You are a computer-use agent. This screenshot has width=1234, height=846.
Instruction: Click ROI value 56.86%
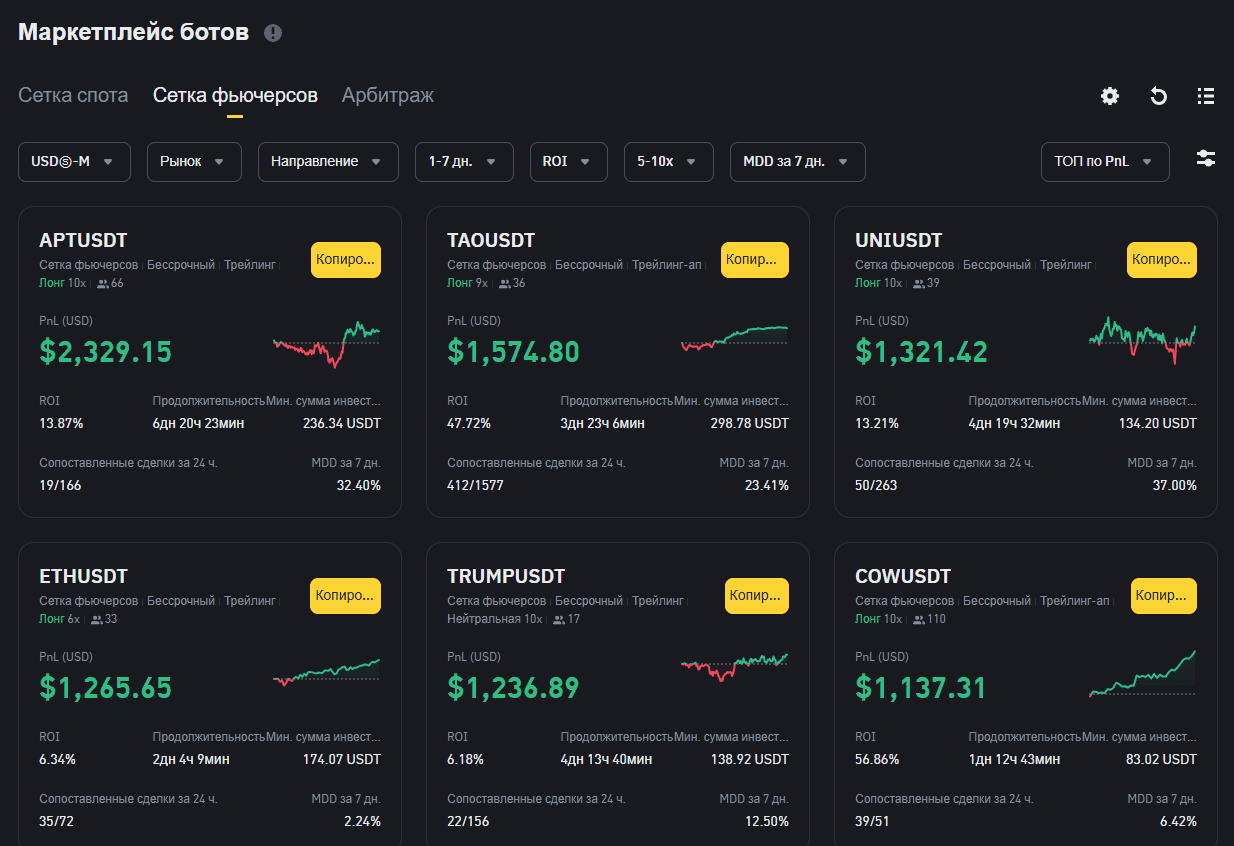point(877,759)
